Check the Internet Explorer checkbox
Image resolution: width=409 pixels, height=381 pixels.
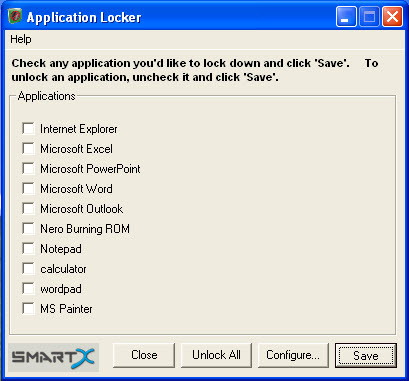[28, 129]
